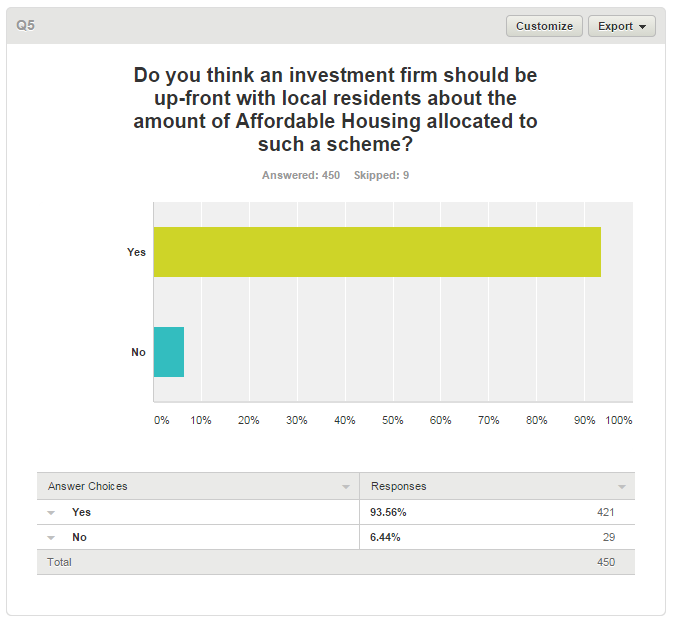Viewport: 675px width, 625px height.
Task: Click the yellow-green Yes bar
Action: pos(377,252)
